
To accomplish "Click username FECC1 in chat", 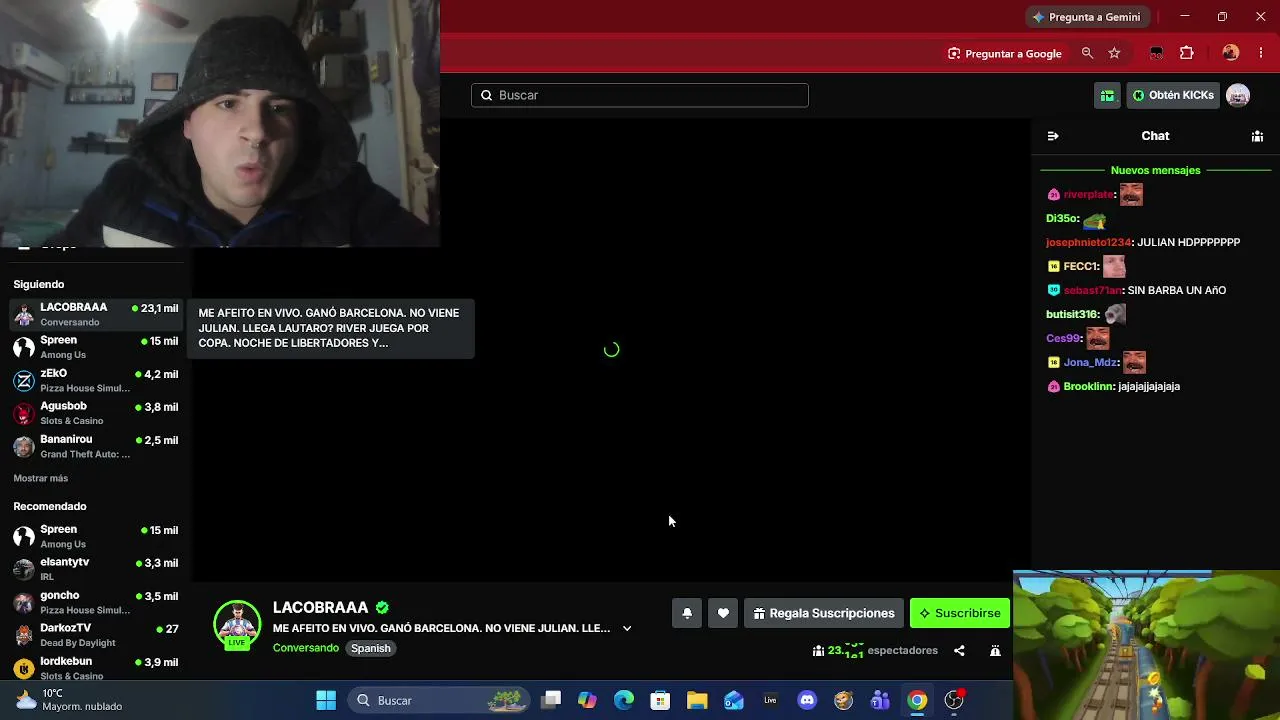I will point(1081,266).
